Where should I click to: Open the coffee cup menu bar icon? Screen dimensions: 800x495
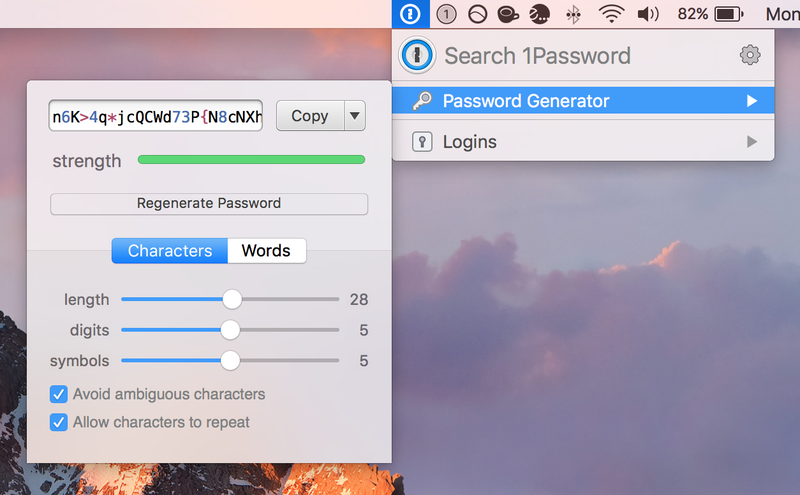click(508, 14)
